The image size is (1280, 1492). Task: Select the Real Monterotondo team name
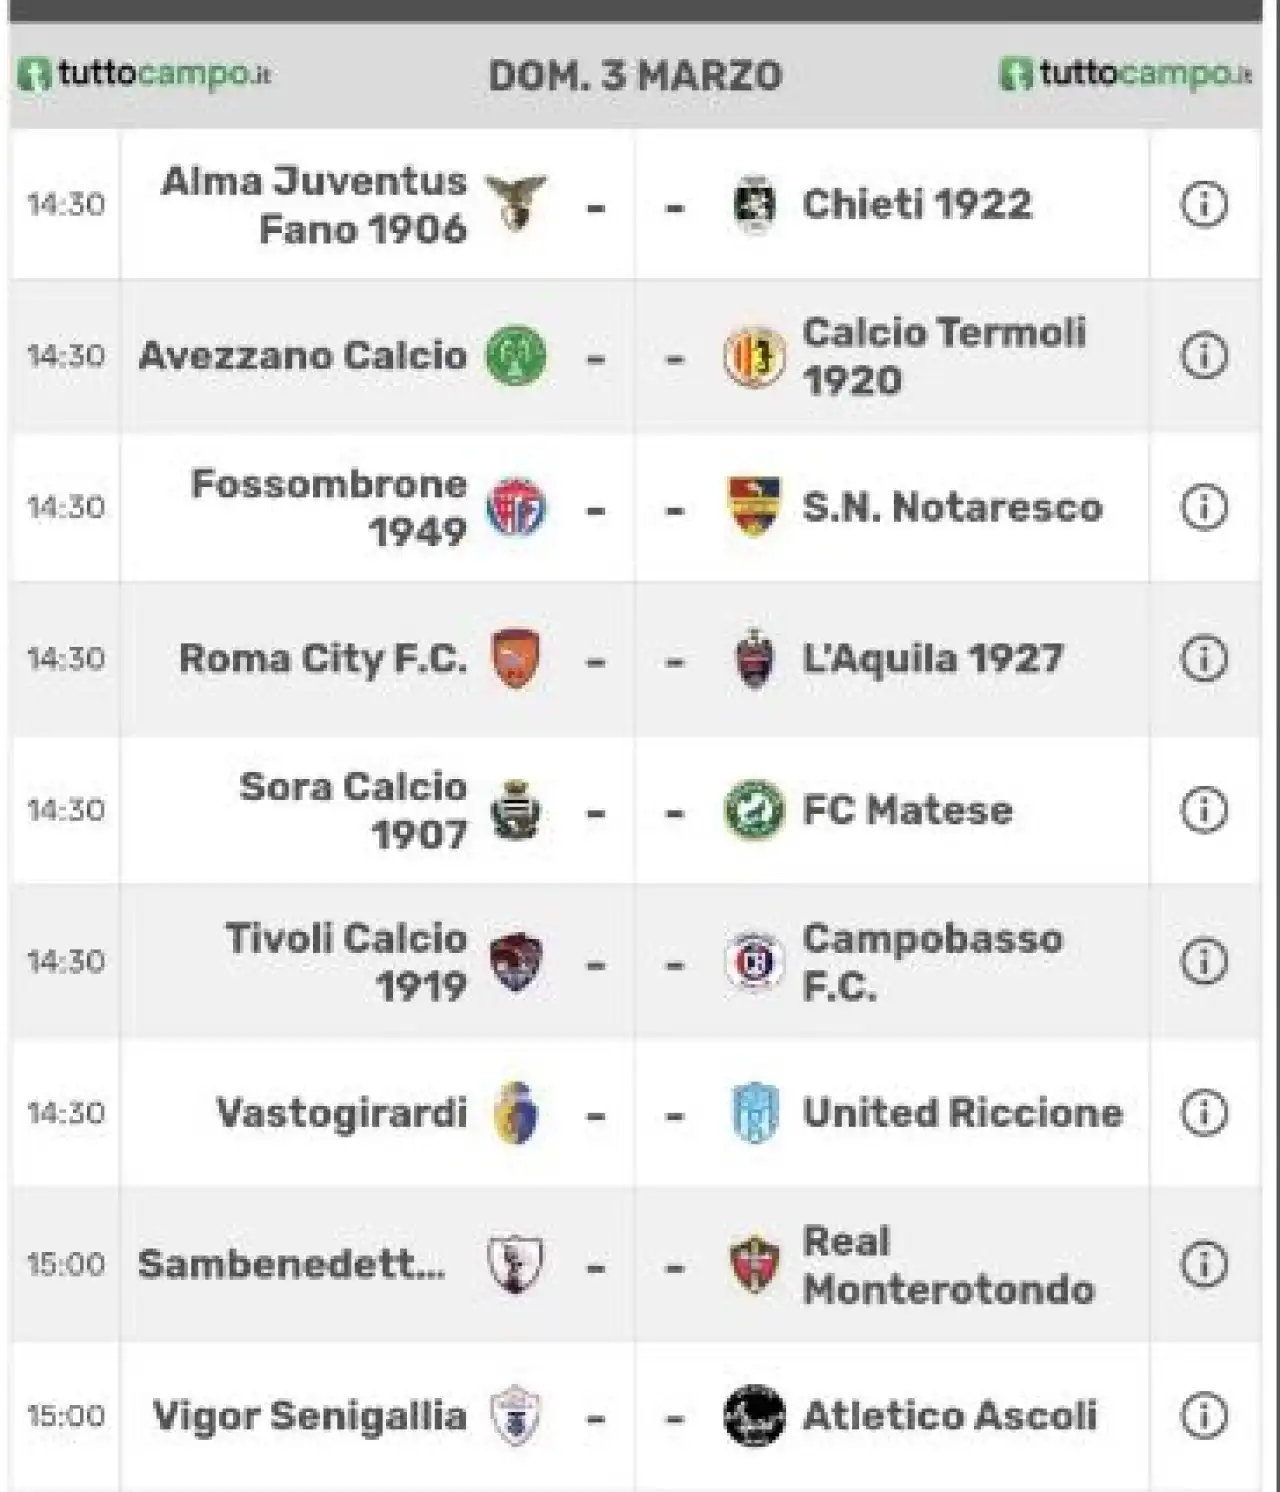click(x=949, y=1265)
